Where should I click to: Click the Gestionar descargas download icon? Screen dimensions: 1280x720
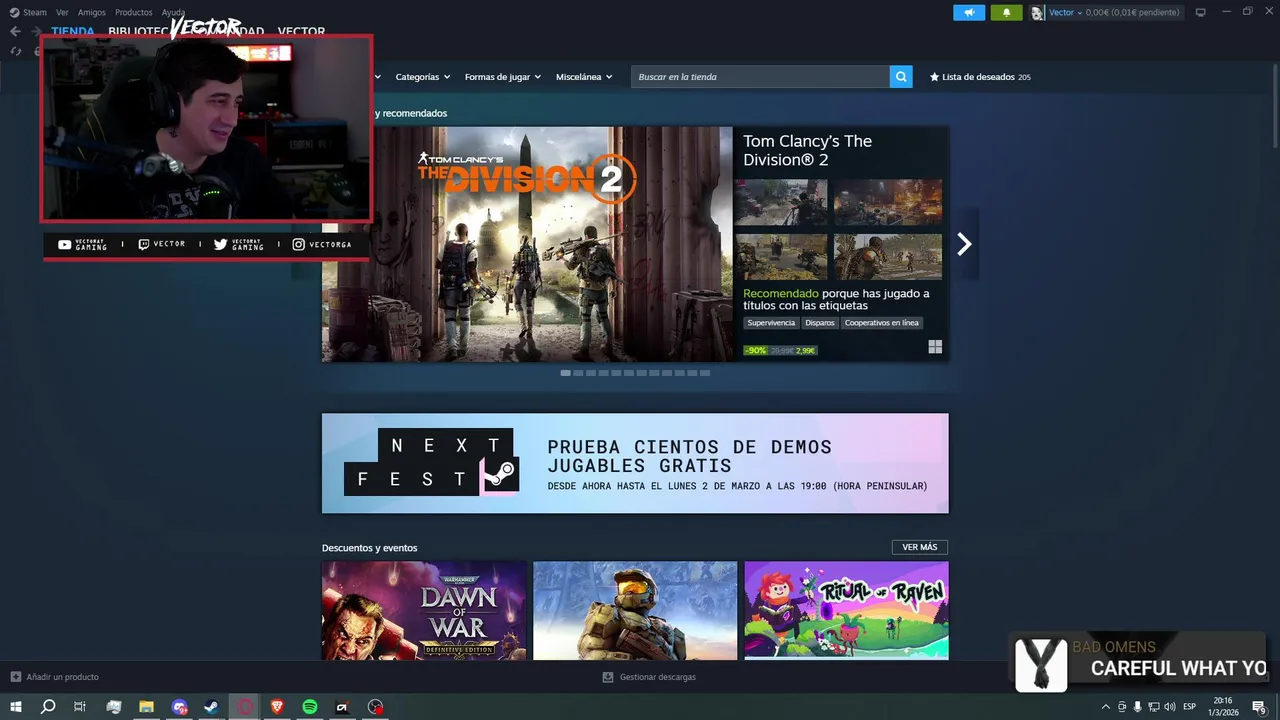click(x=608, y=677)
